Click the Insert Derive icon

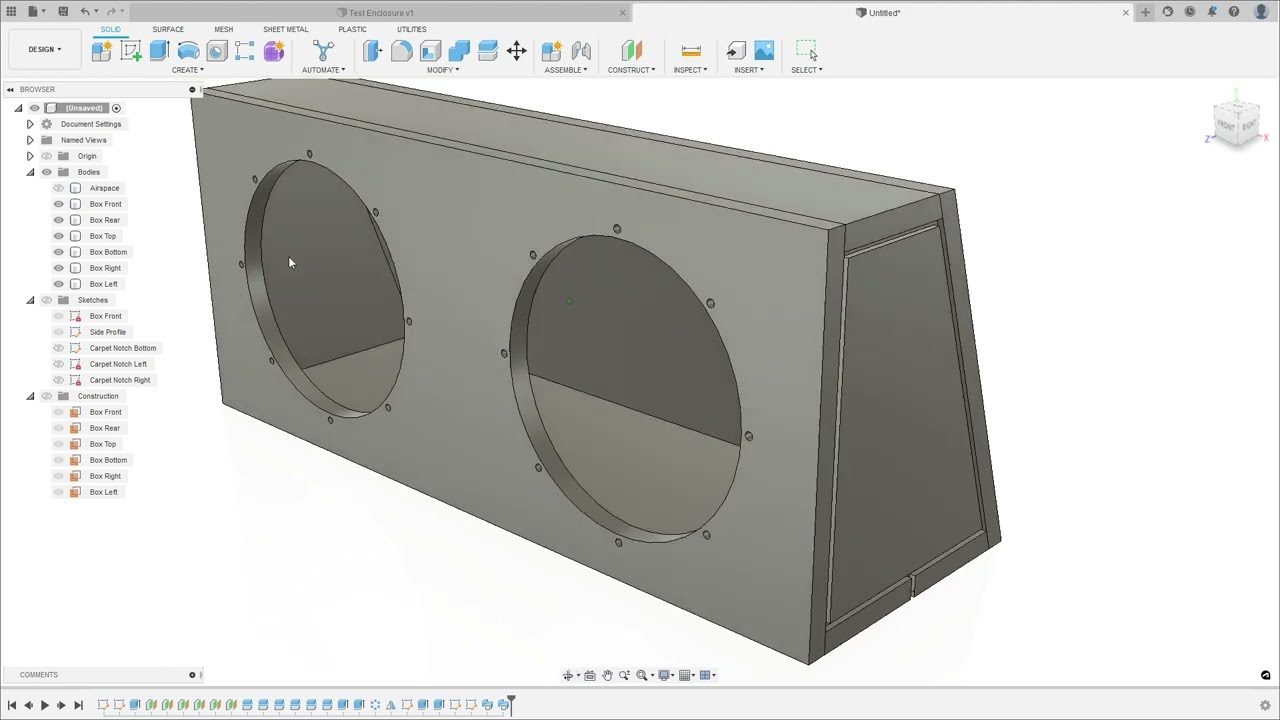point(736,51)
